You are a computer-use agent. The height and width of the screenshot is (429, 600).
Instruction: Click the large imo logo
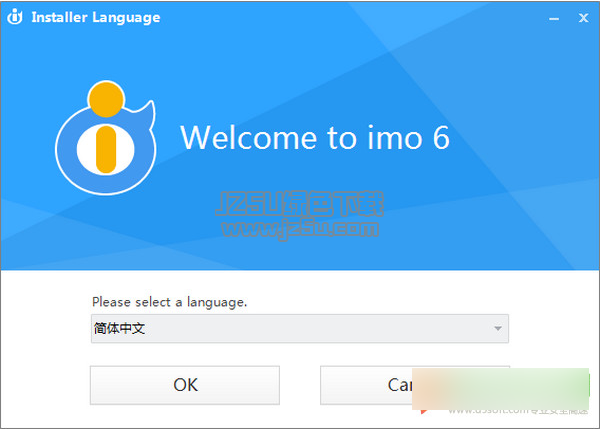[x=106, y=138]
